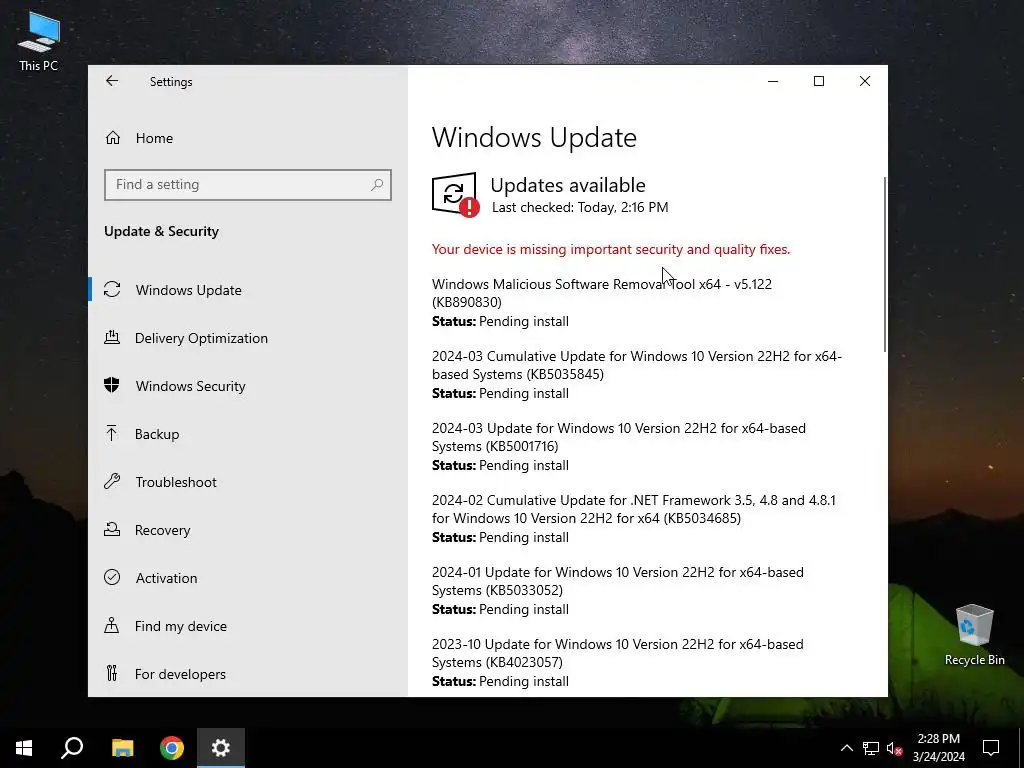Image resolution: width=1024 pixels, height=768 pixels.
Task: Click the back arrow in Settings
Action: point(112,81)
